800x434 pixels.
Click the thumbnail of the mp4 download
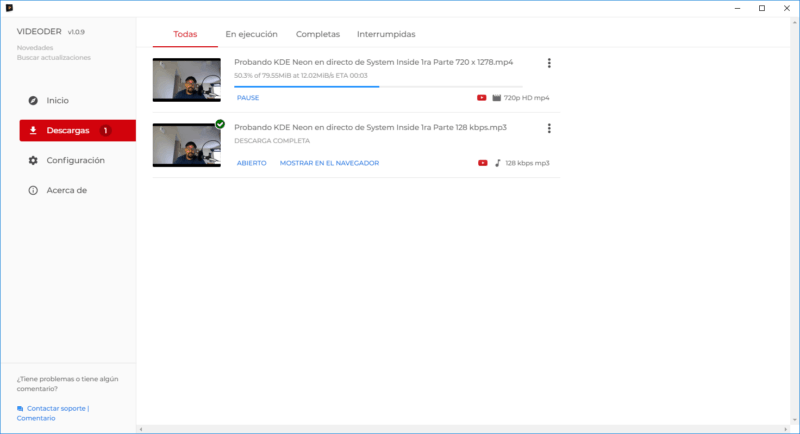click(187, 80)
